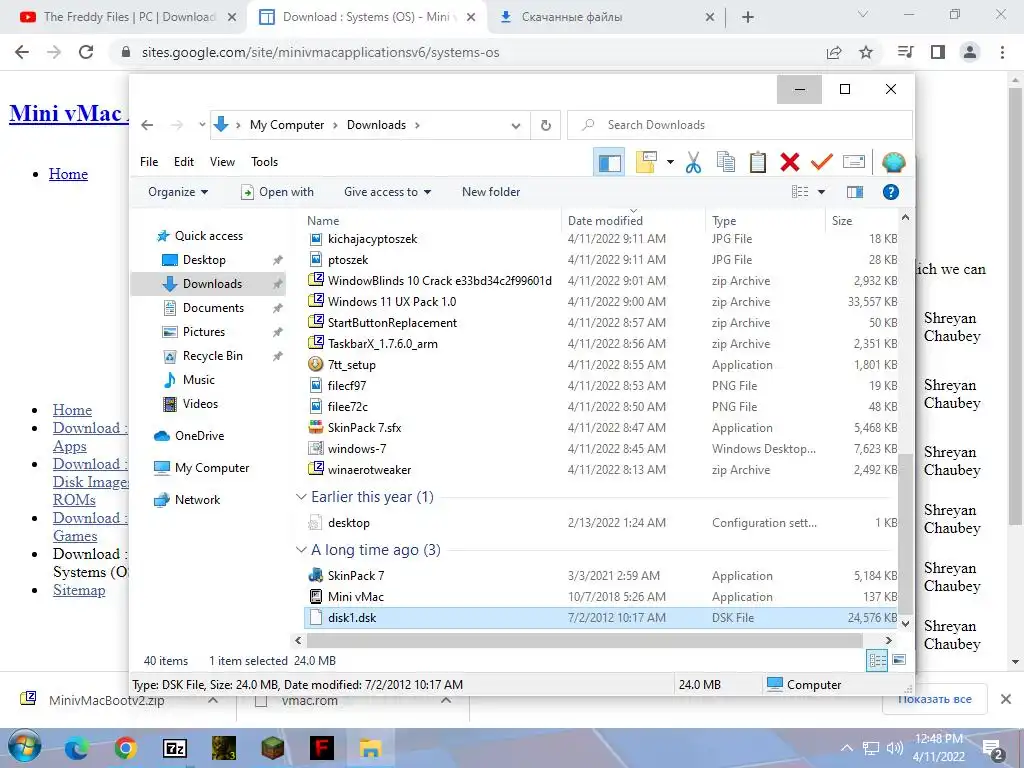The height and width of the screenshot is (768, 1024).
Task: Select Documents in navigation pane
Action: (x=213, y=308)
